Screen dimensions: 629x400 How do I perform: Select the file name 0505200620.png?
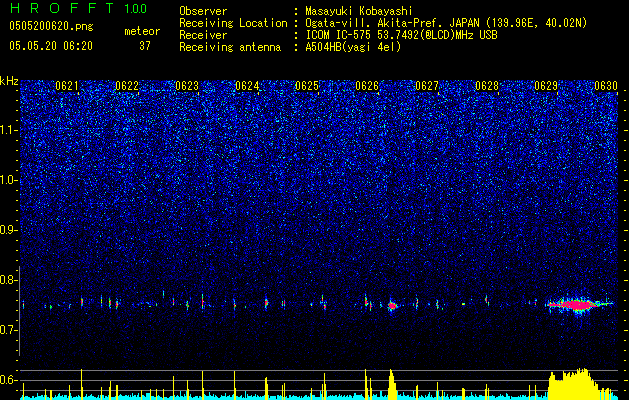coord(51,26)
